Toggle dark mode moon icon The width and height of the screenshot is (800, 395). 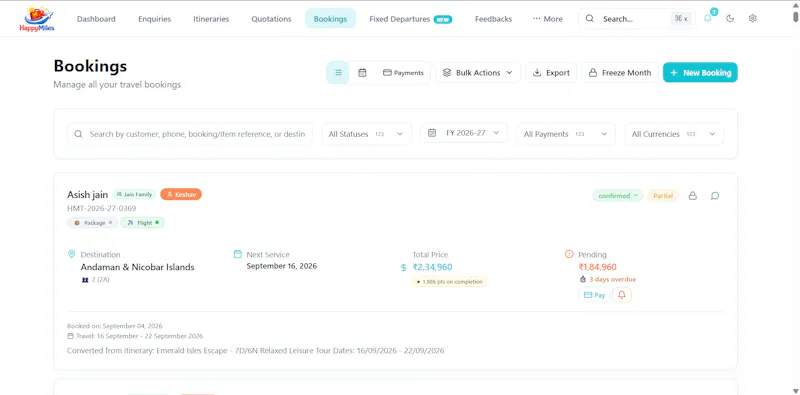click(730, 18)
